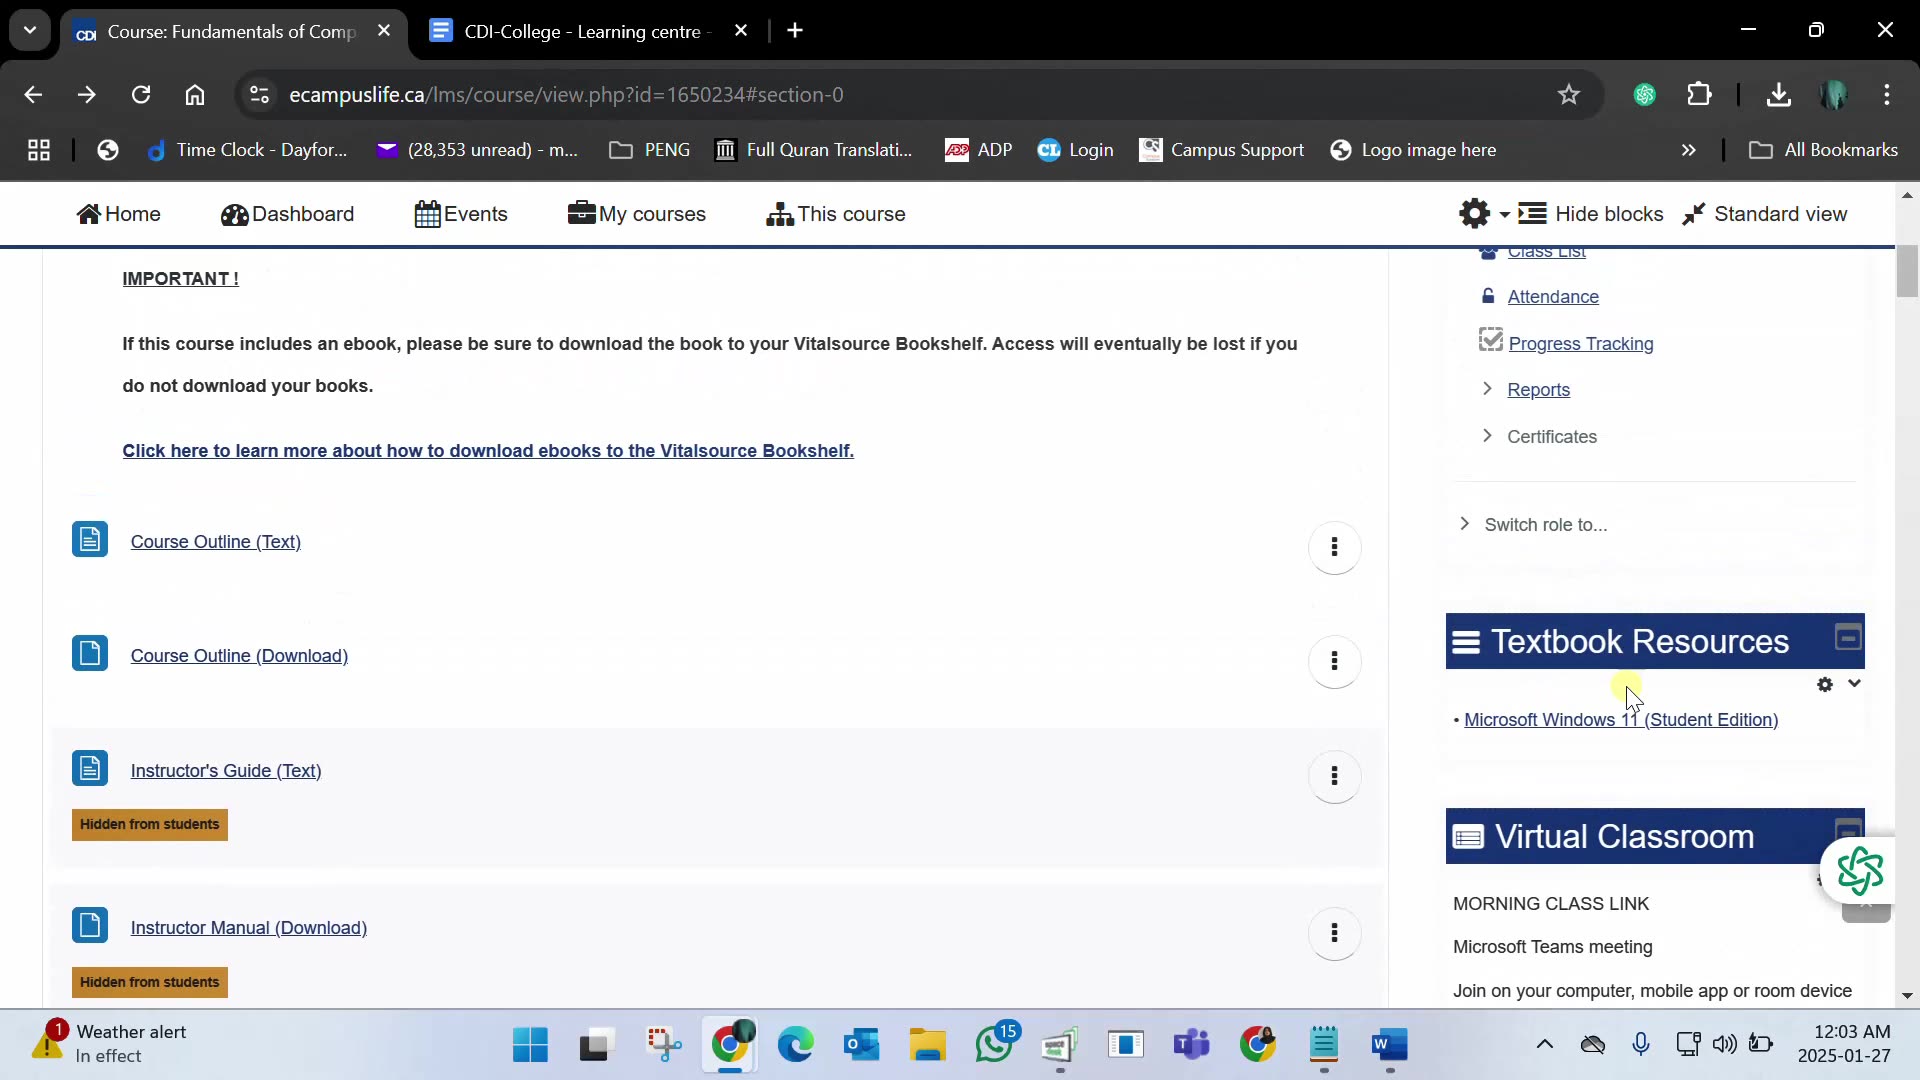
Task: Bookmark this page with the star icon
Action: tap(1568, 95)
